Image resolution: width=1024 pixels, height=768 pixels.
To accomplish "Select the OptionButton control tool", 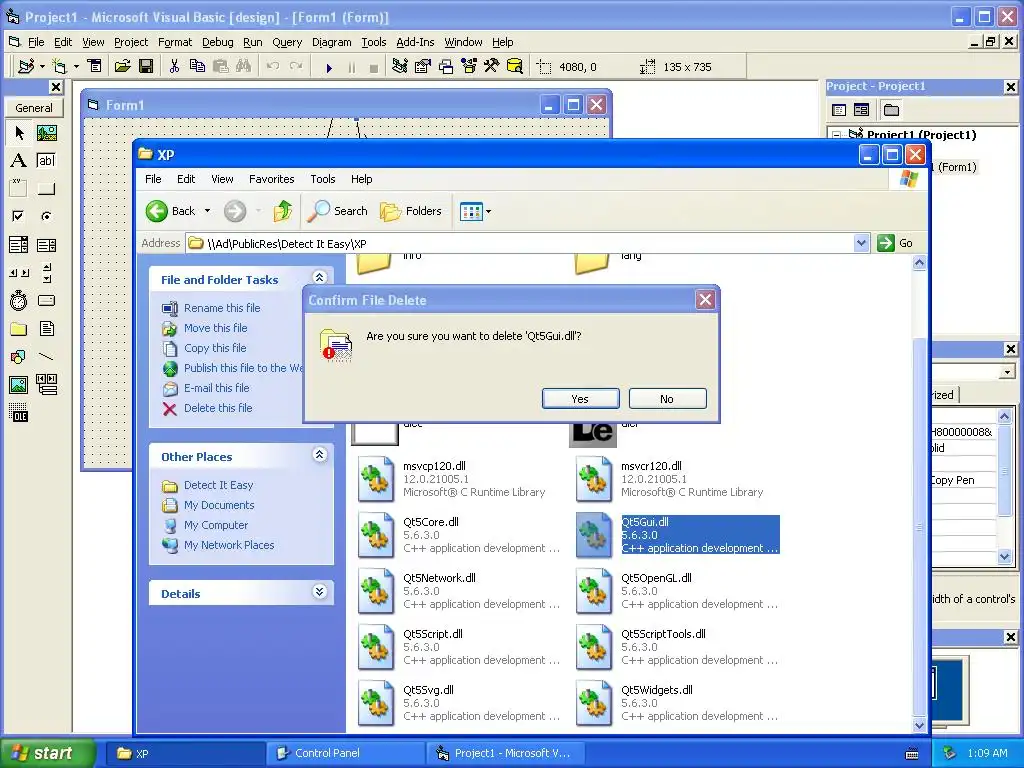I will [46, 216].
